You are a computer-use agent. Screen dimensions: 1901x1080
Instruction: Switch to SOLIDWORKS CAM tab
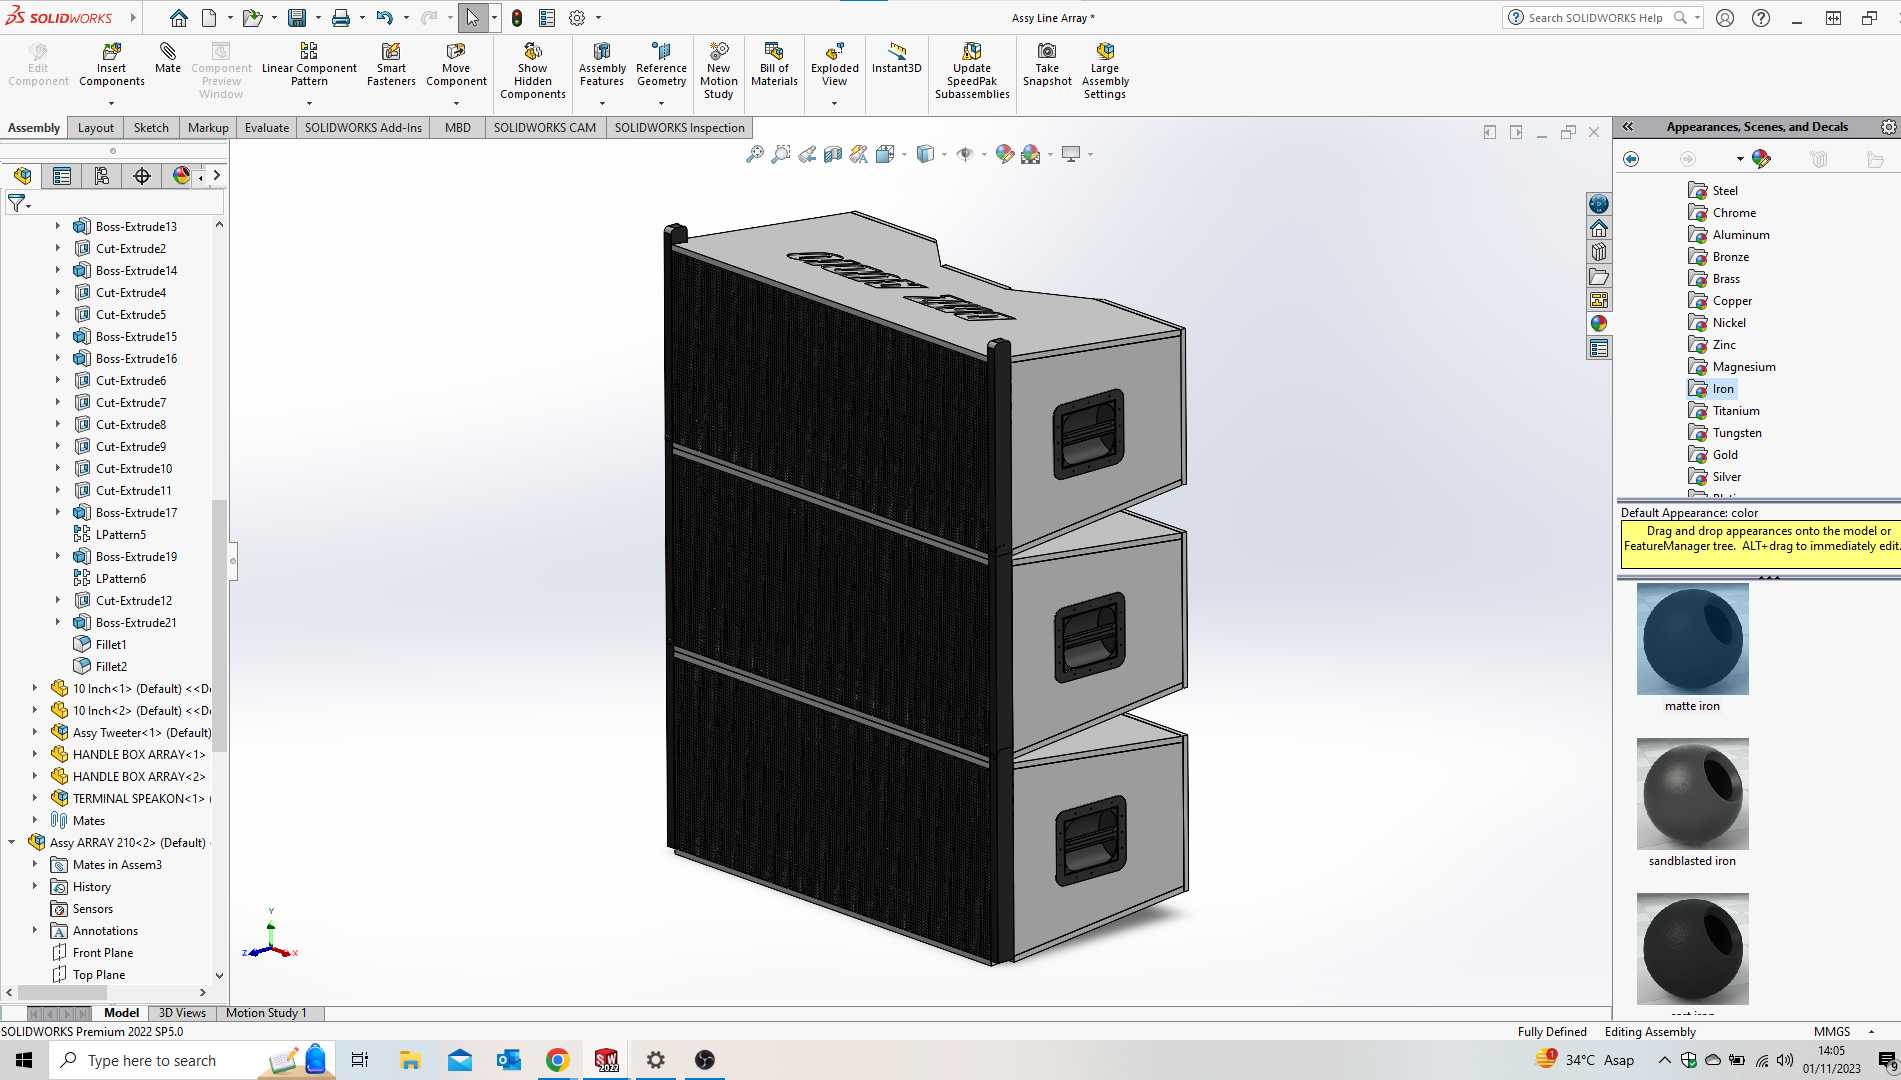tap(544, 128)
